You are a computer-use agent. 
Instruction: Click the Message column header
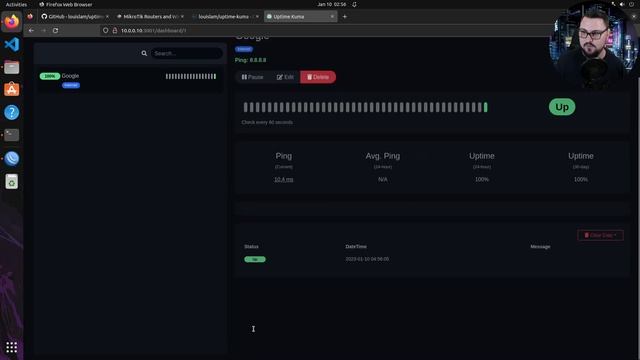coord(540,247)
